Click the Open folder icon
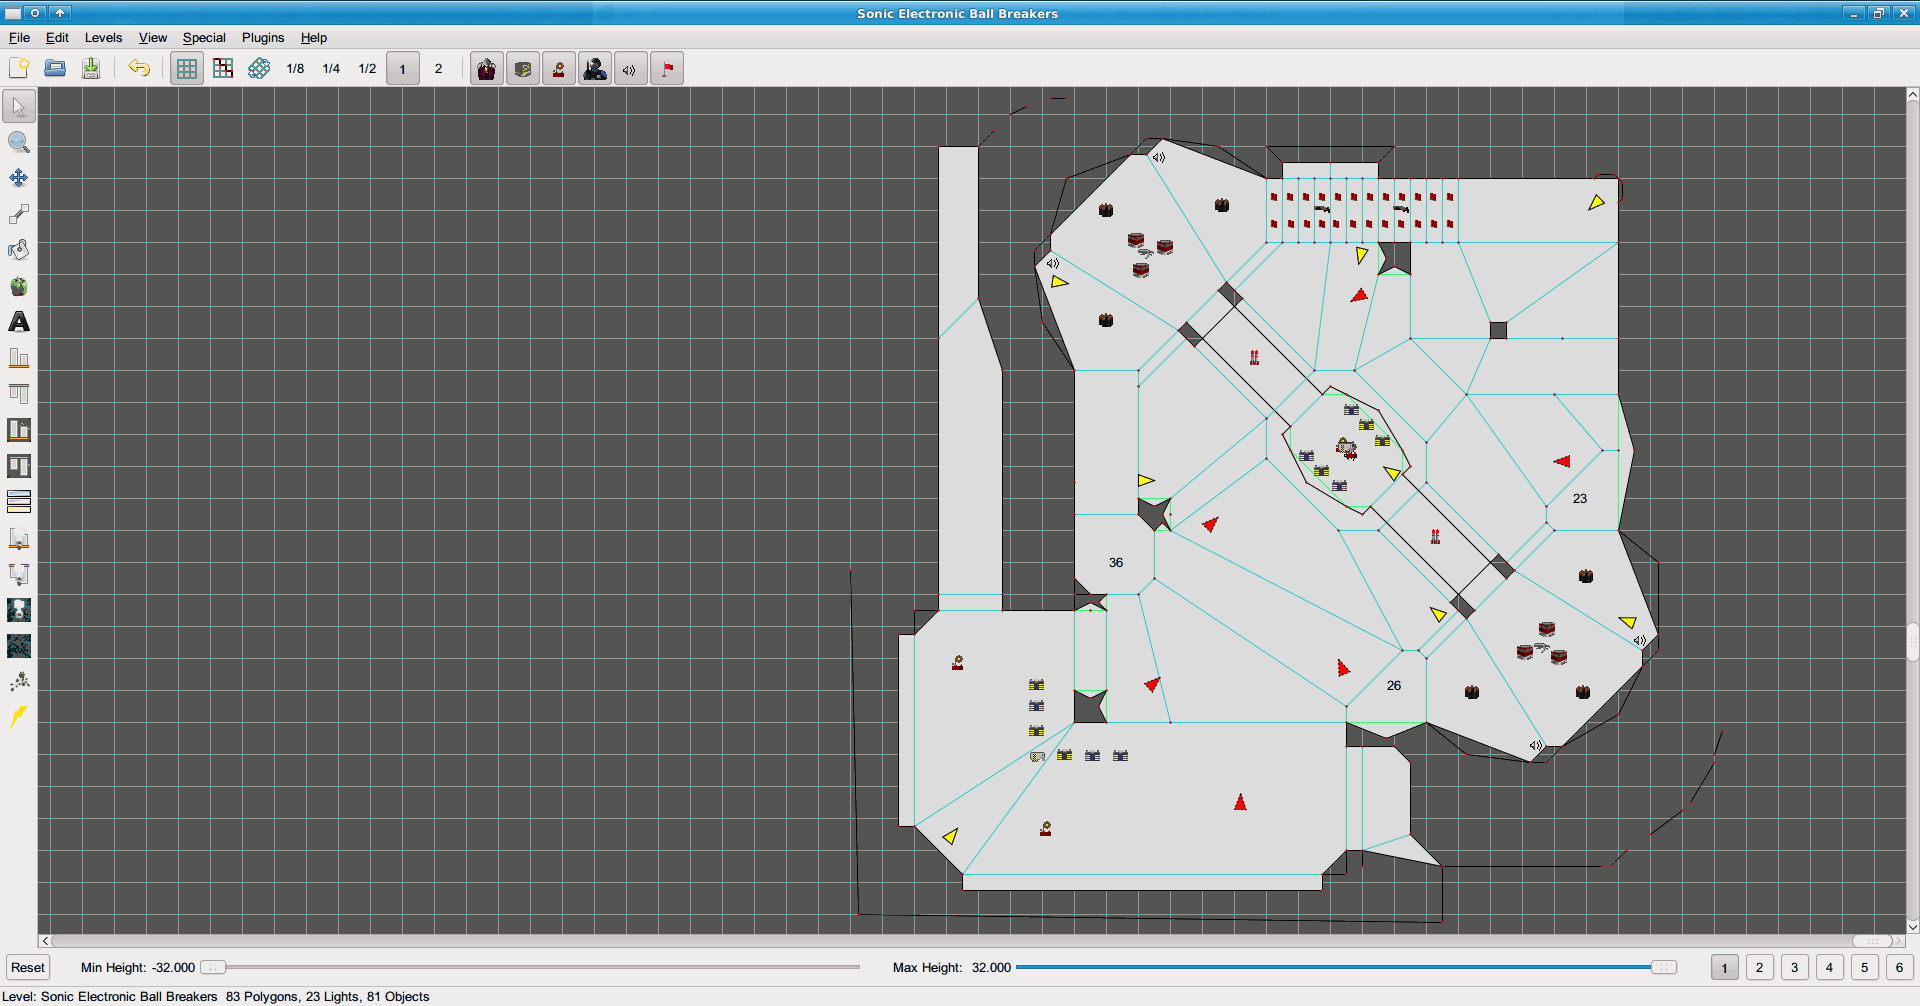The width and height of the screenshot is (1920, 1006). pyautogui.click(x=55, y=68)
